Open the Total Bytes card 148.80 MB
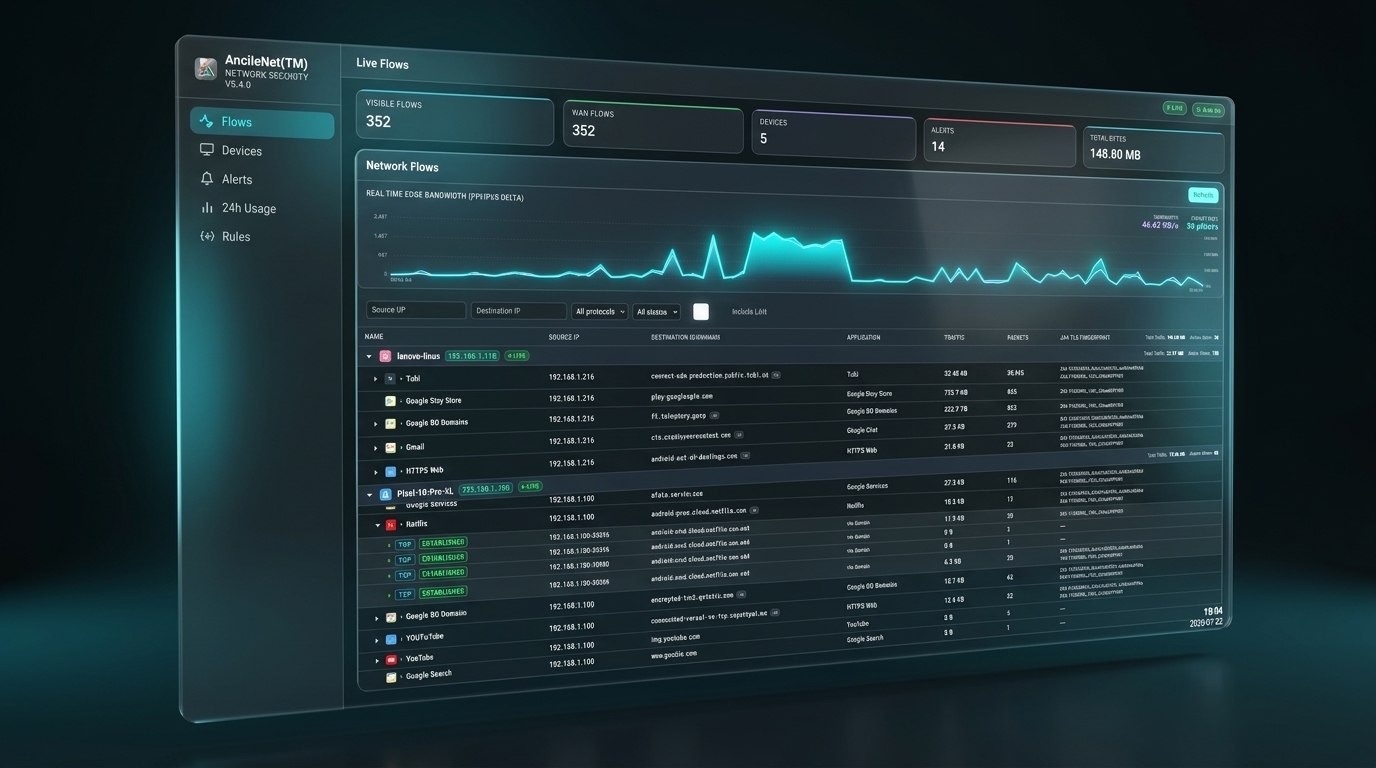 click(x=1153, y=149)
